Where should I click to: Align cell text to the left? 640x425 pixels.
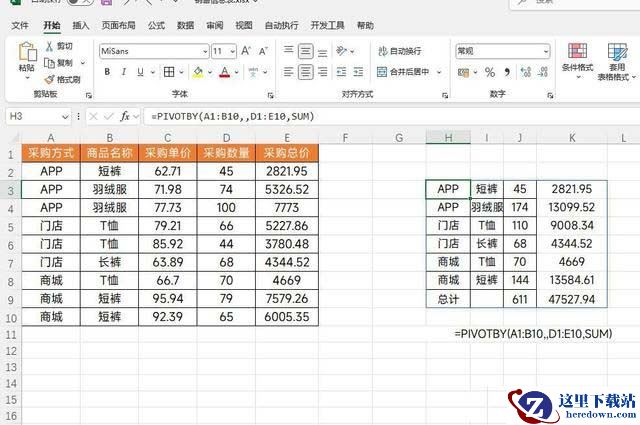click(288, 72)
